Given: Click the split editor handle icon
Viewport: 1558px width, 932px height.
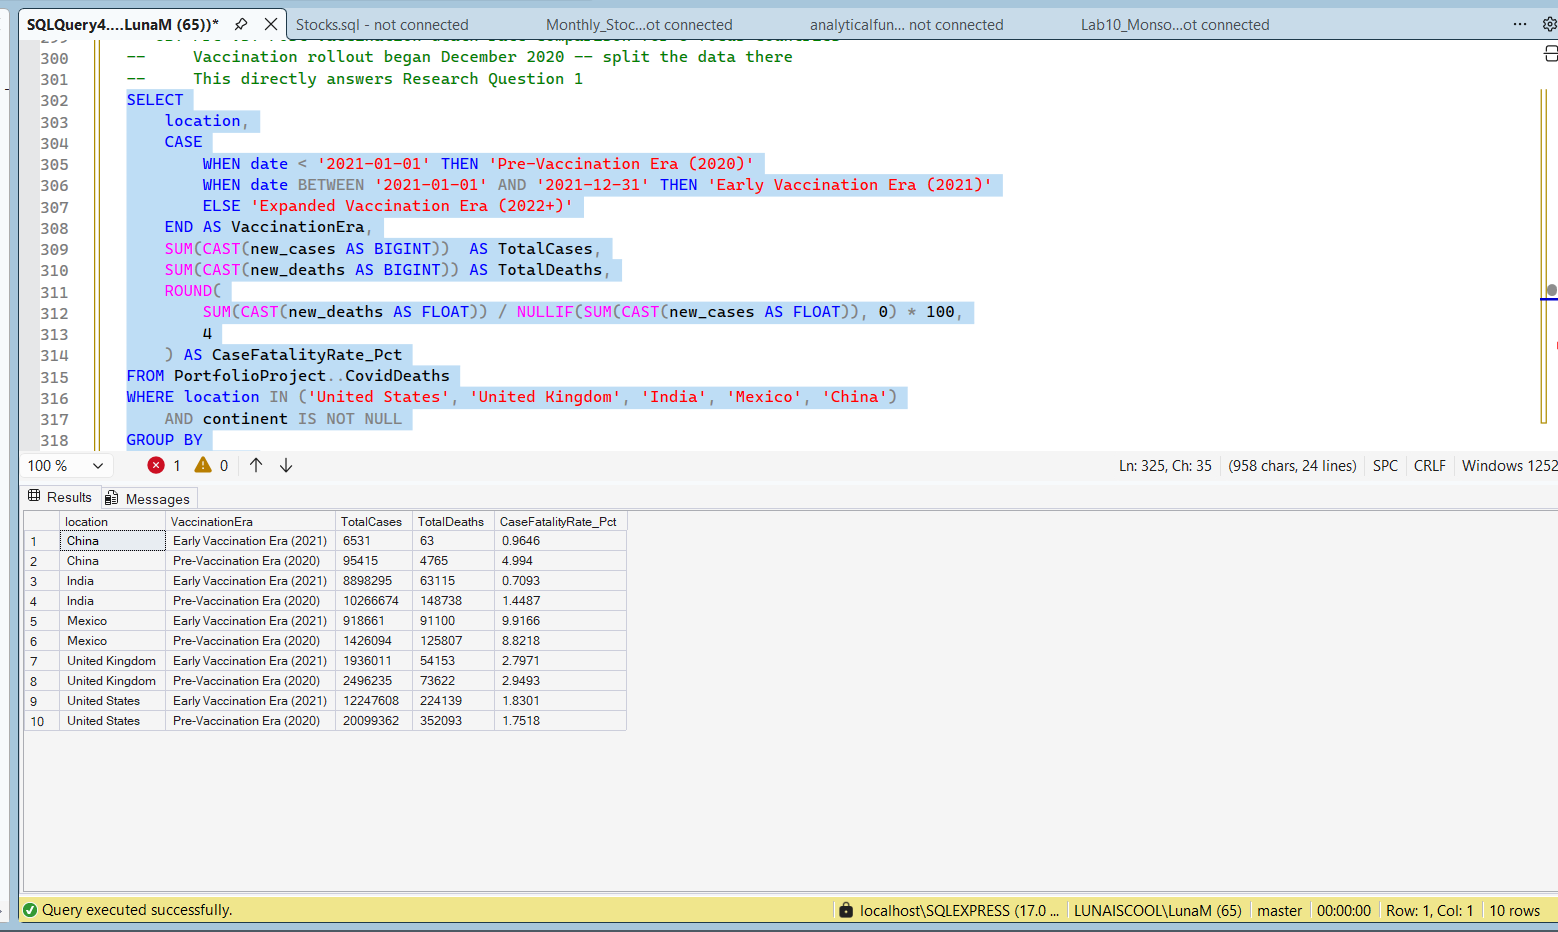Looking at the screenshot, I should pos(1550,53).
